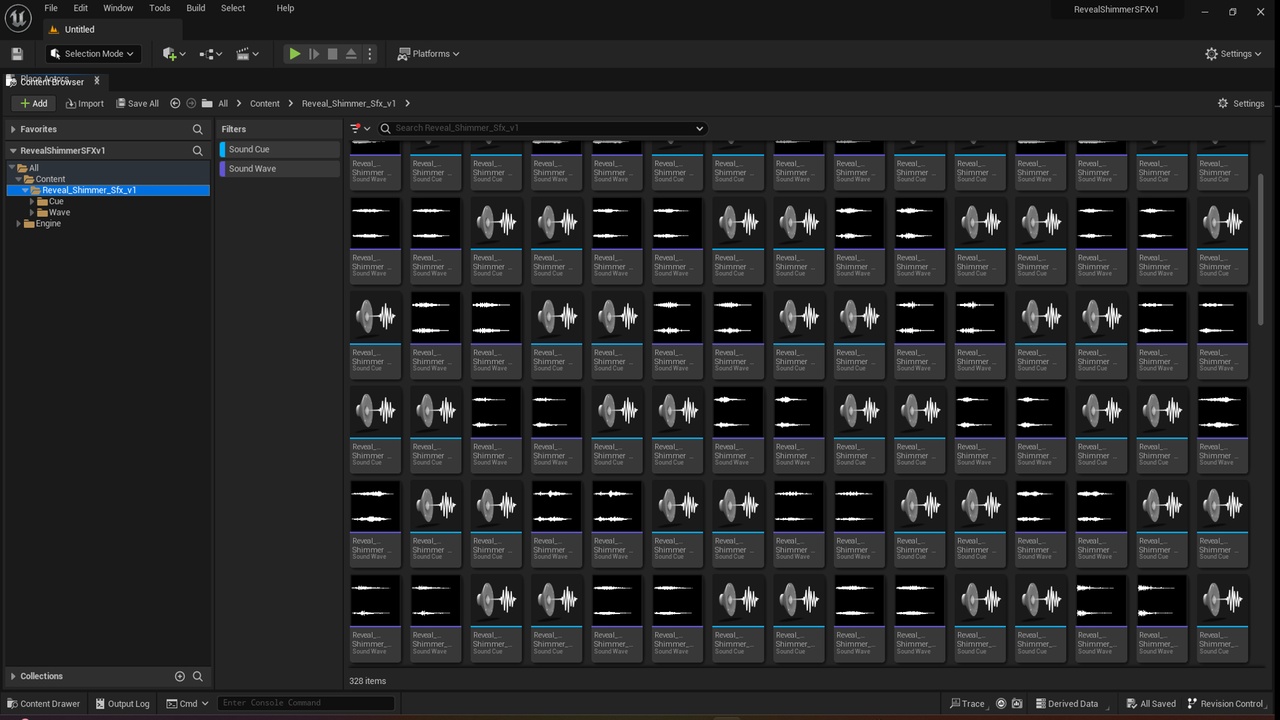Screen dimensions: 1280x720
Task: Click the Import button
Action: click(x=84, y=103)
